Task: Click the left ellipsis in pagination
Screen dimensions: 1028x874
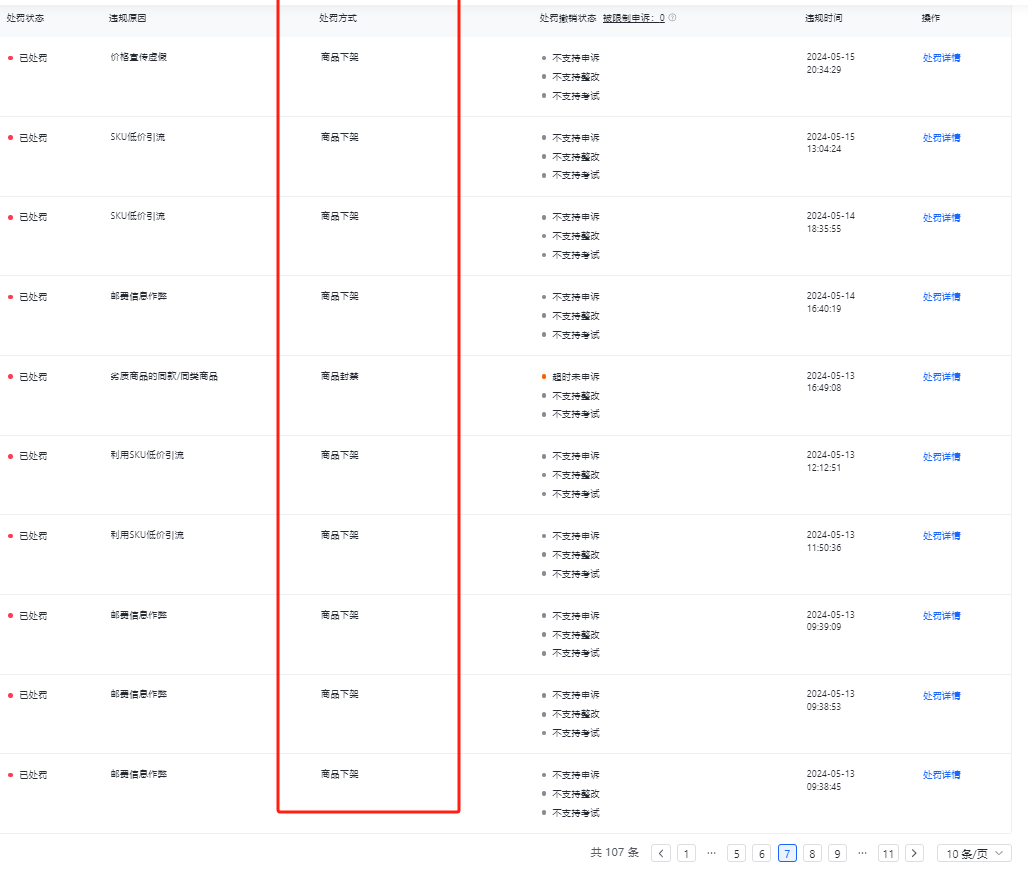Action: point(711,853)
